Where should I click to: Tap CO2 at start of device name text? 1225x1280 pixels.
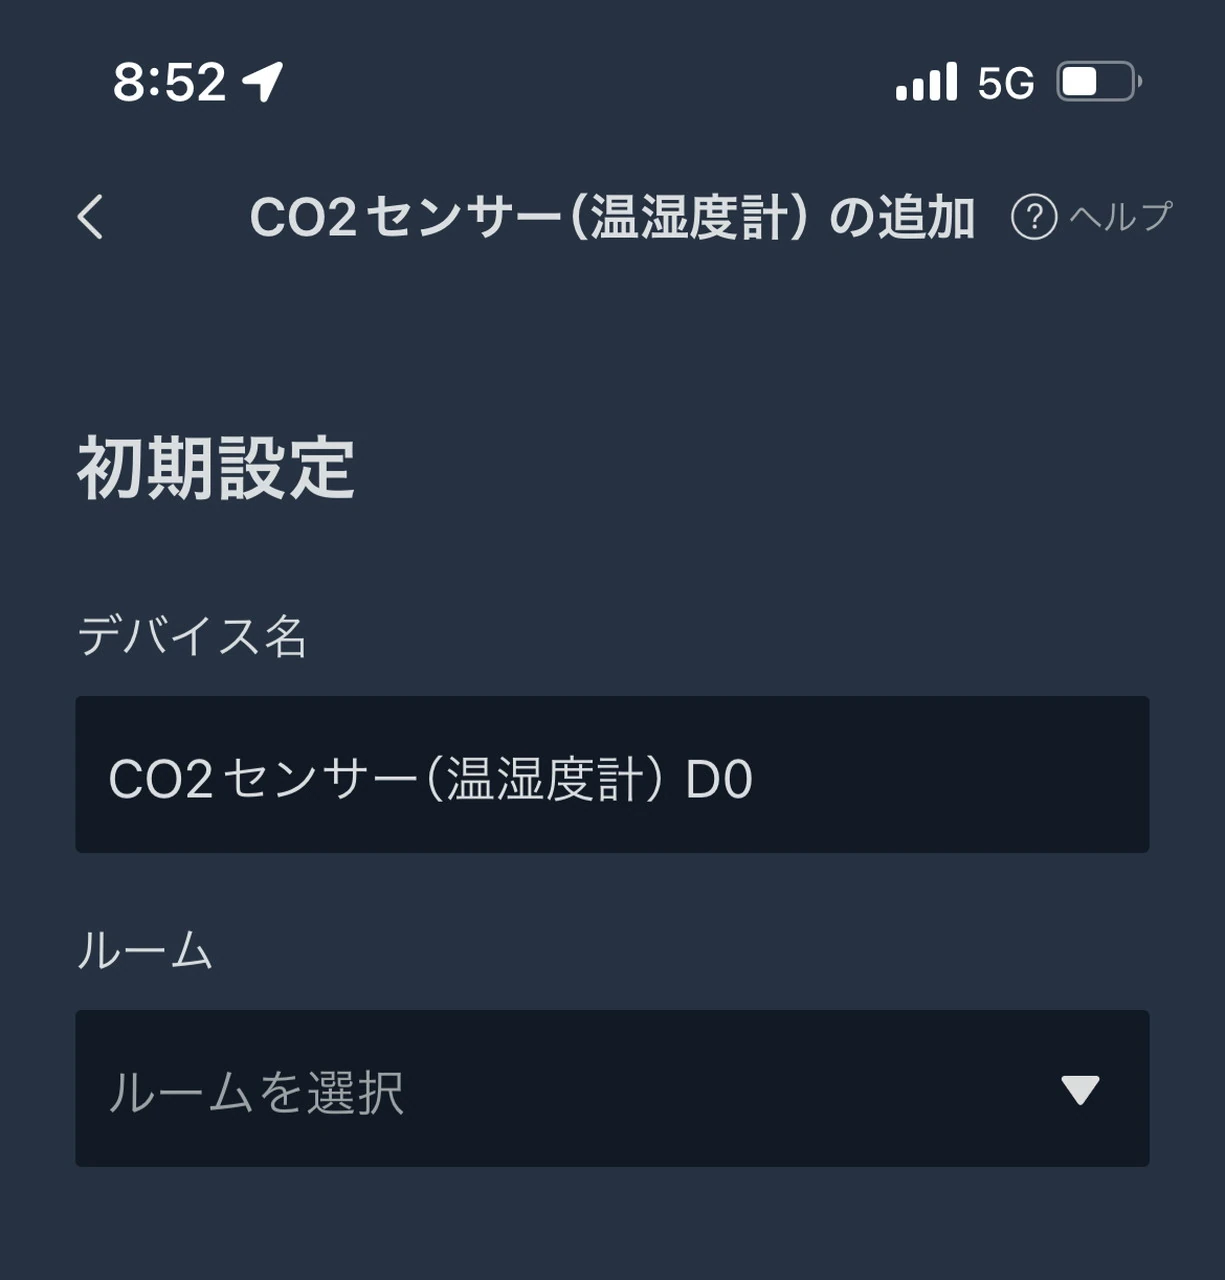click(x=160, y=779)
